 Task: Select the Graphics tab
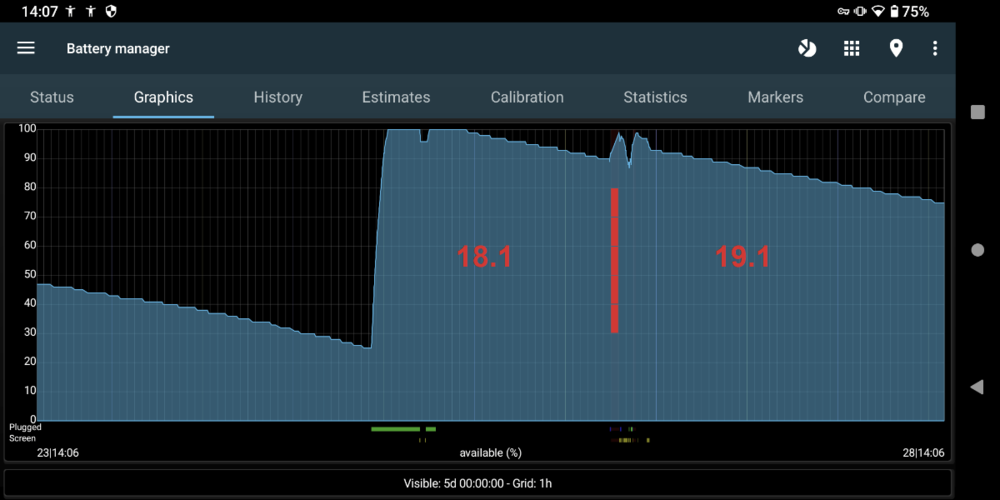(163, 97)
